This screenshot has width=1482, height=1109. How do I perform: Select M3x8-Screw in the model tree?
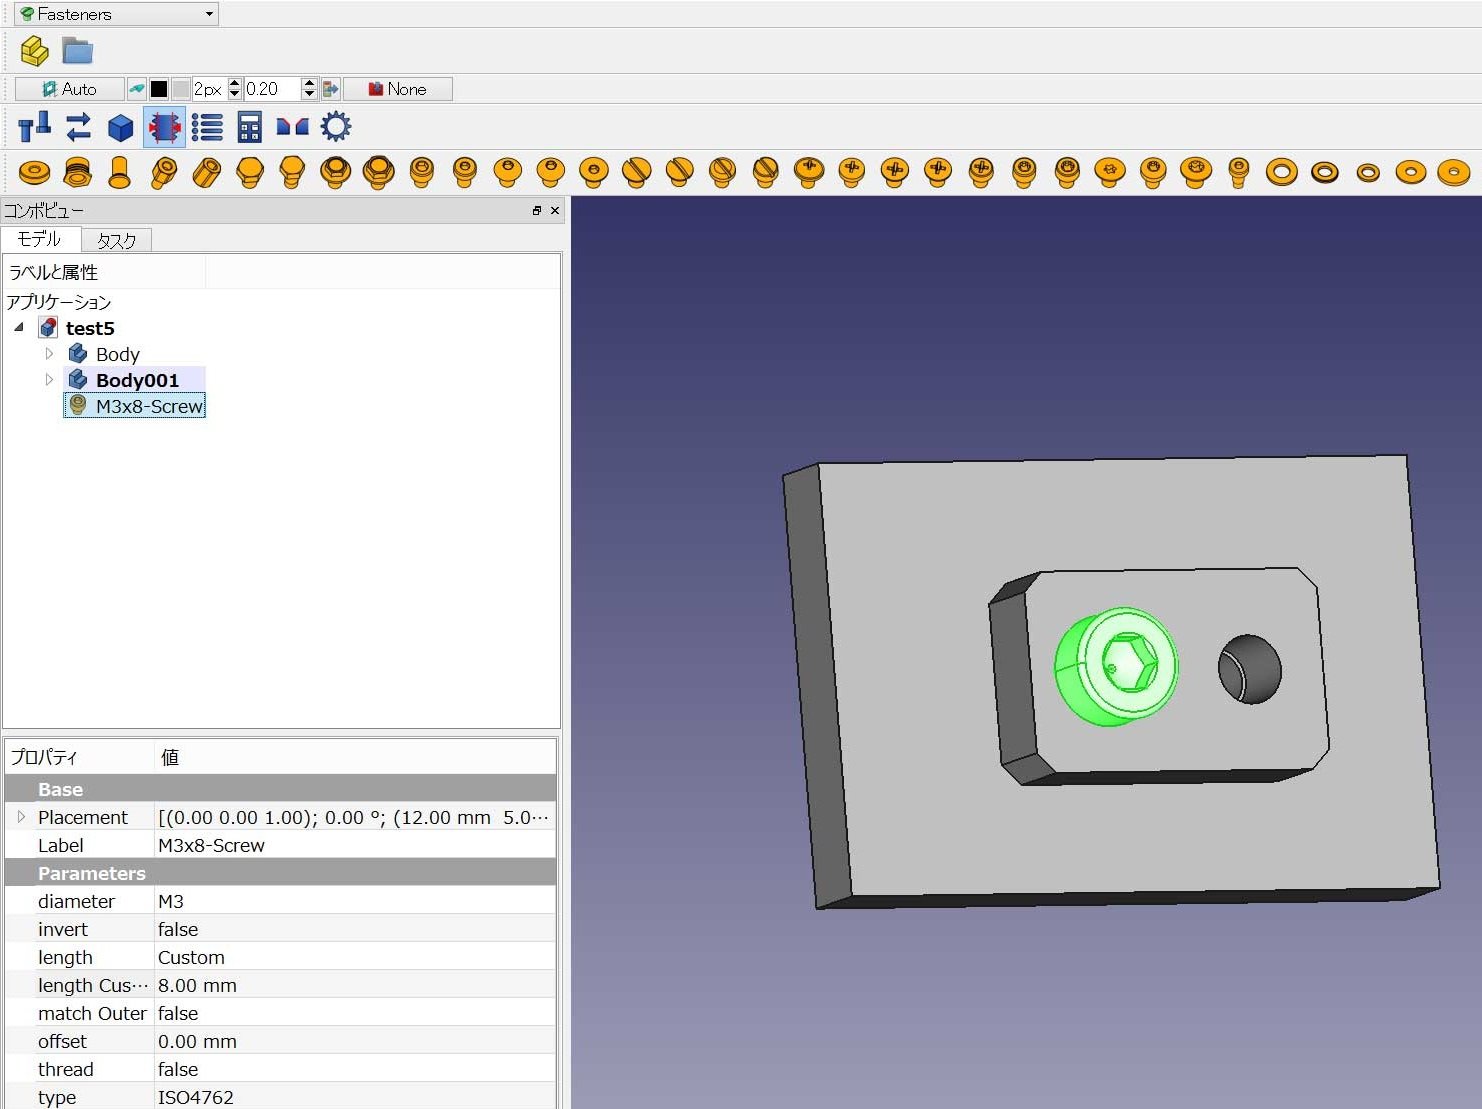point(149,406)
